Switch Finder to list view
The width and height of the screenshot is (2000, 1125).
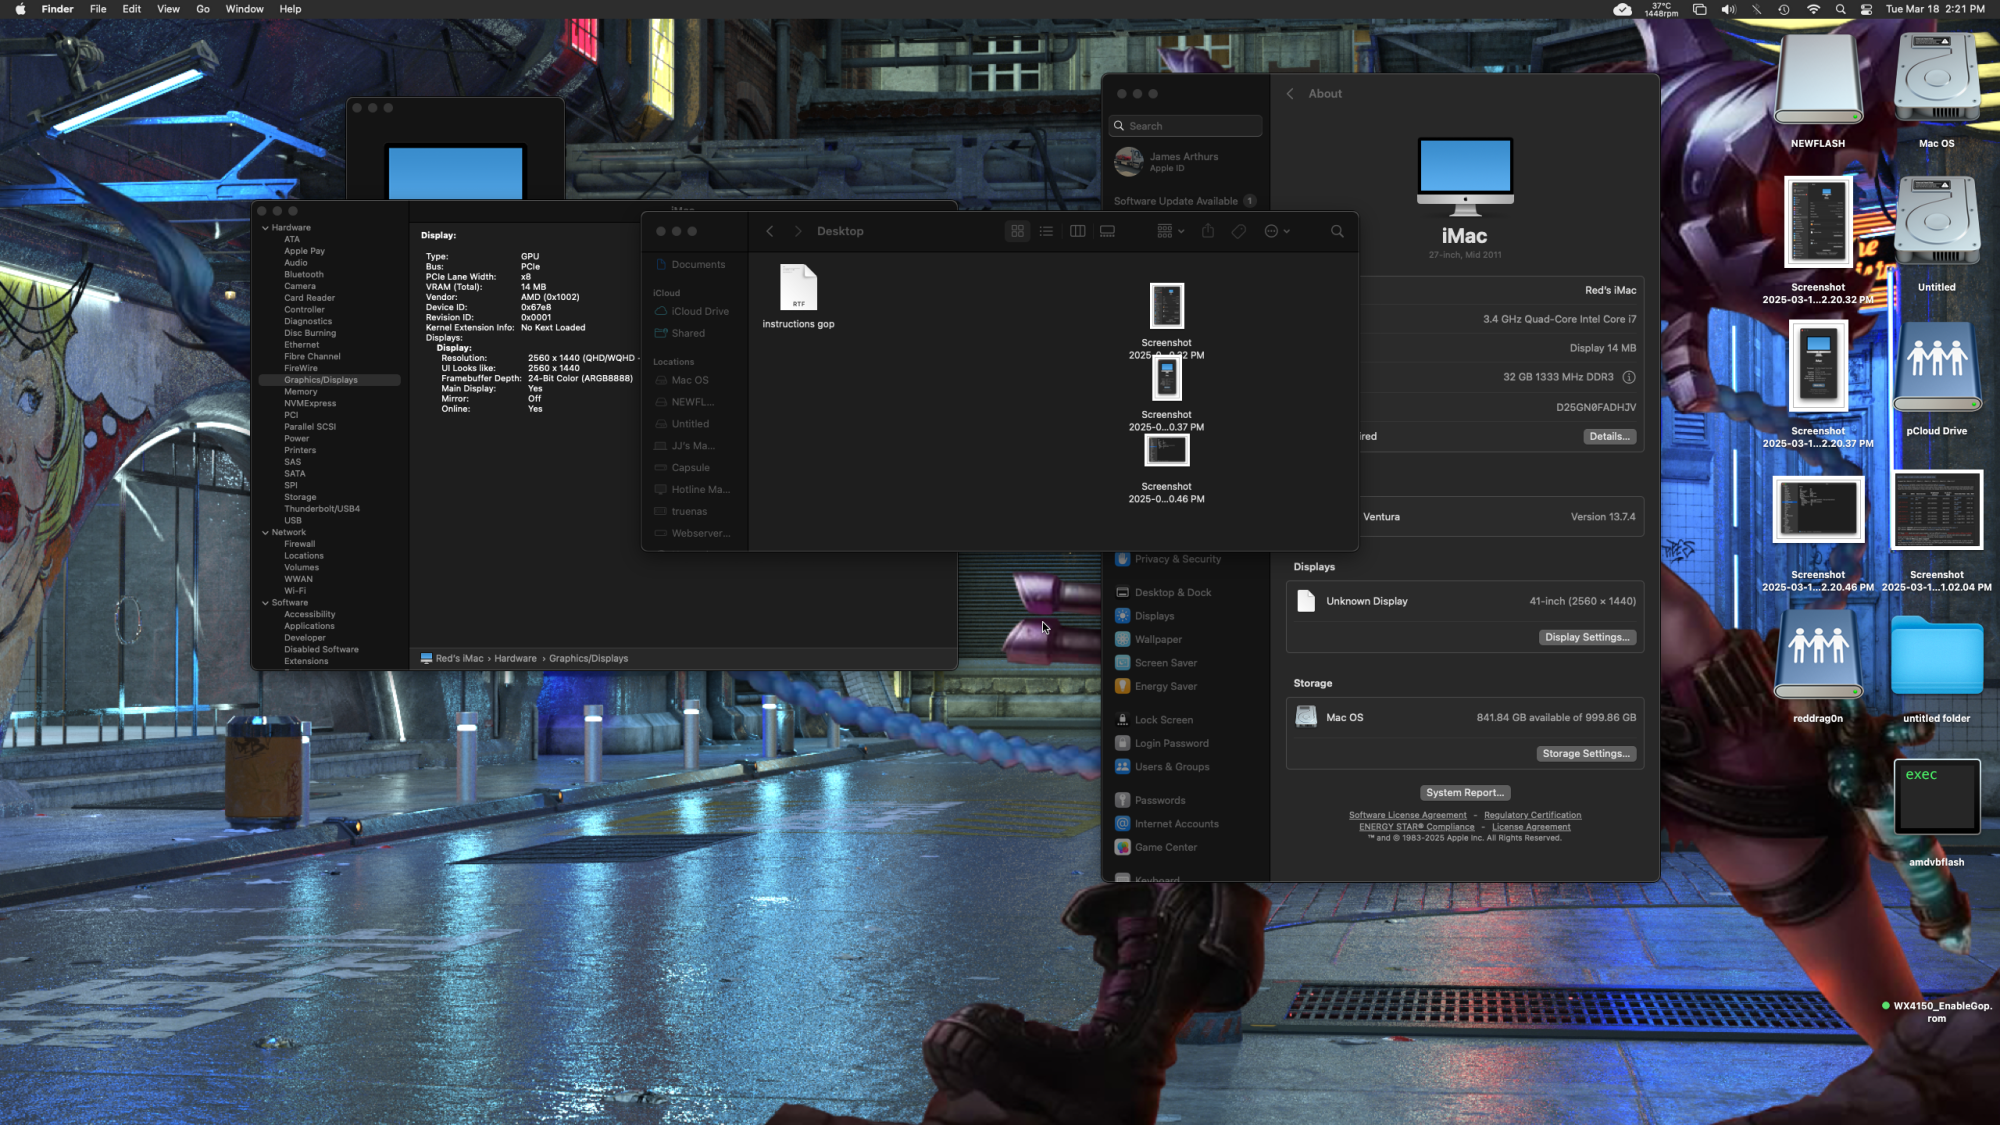click(1046, 231)
